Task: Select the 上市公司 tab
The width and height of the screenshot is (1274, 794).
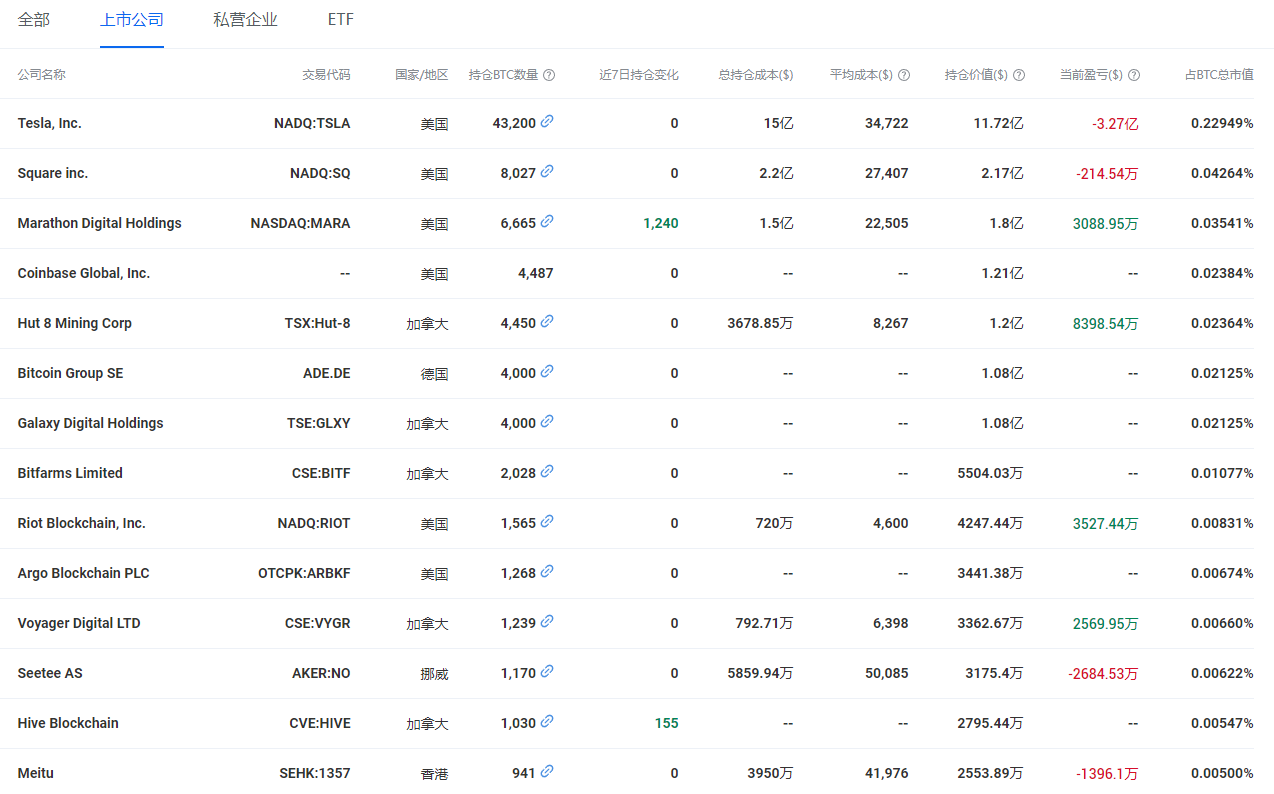Action: pyautogui.click(x=132, y=20)
